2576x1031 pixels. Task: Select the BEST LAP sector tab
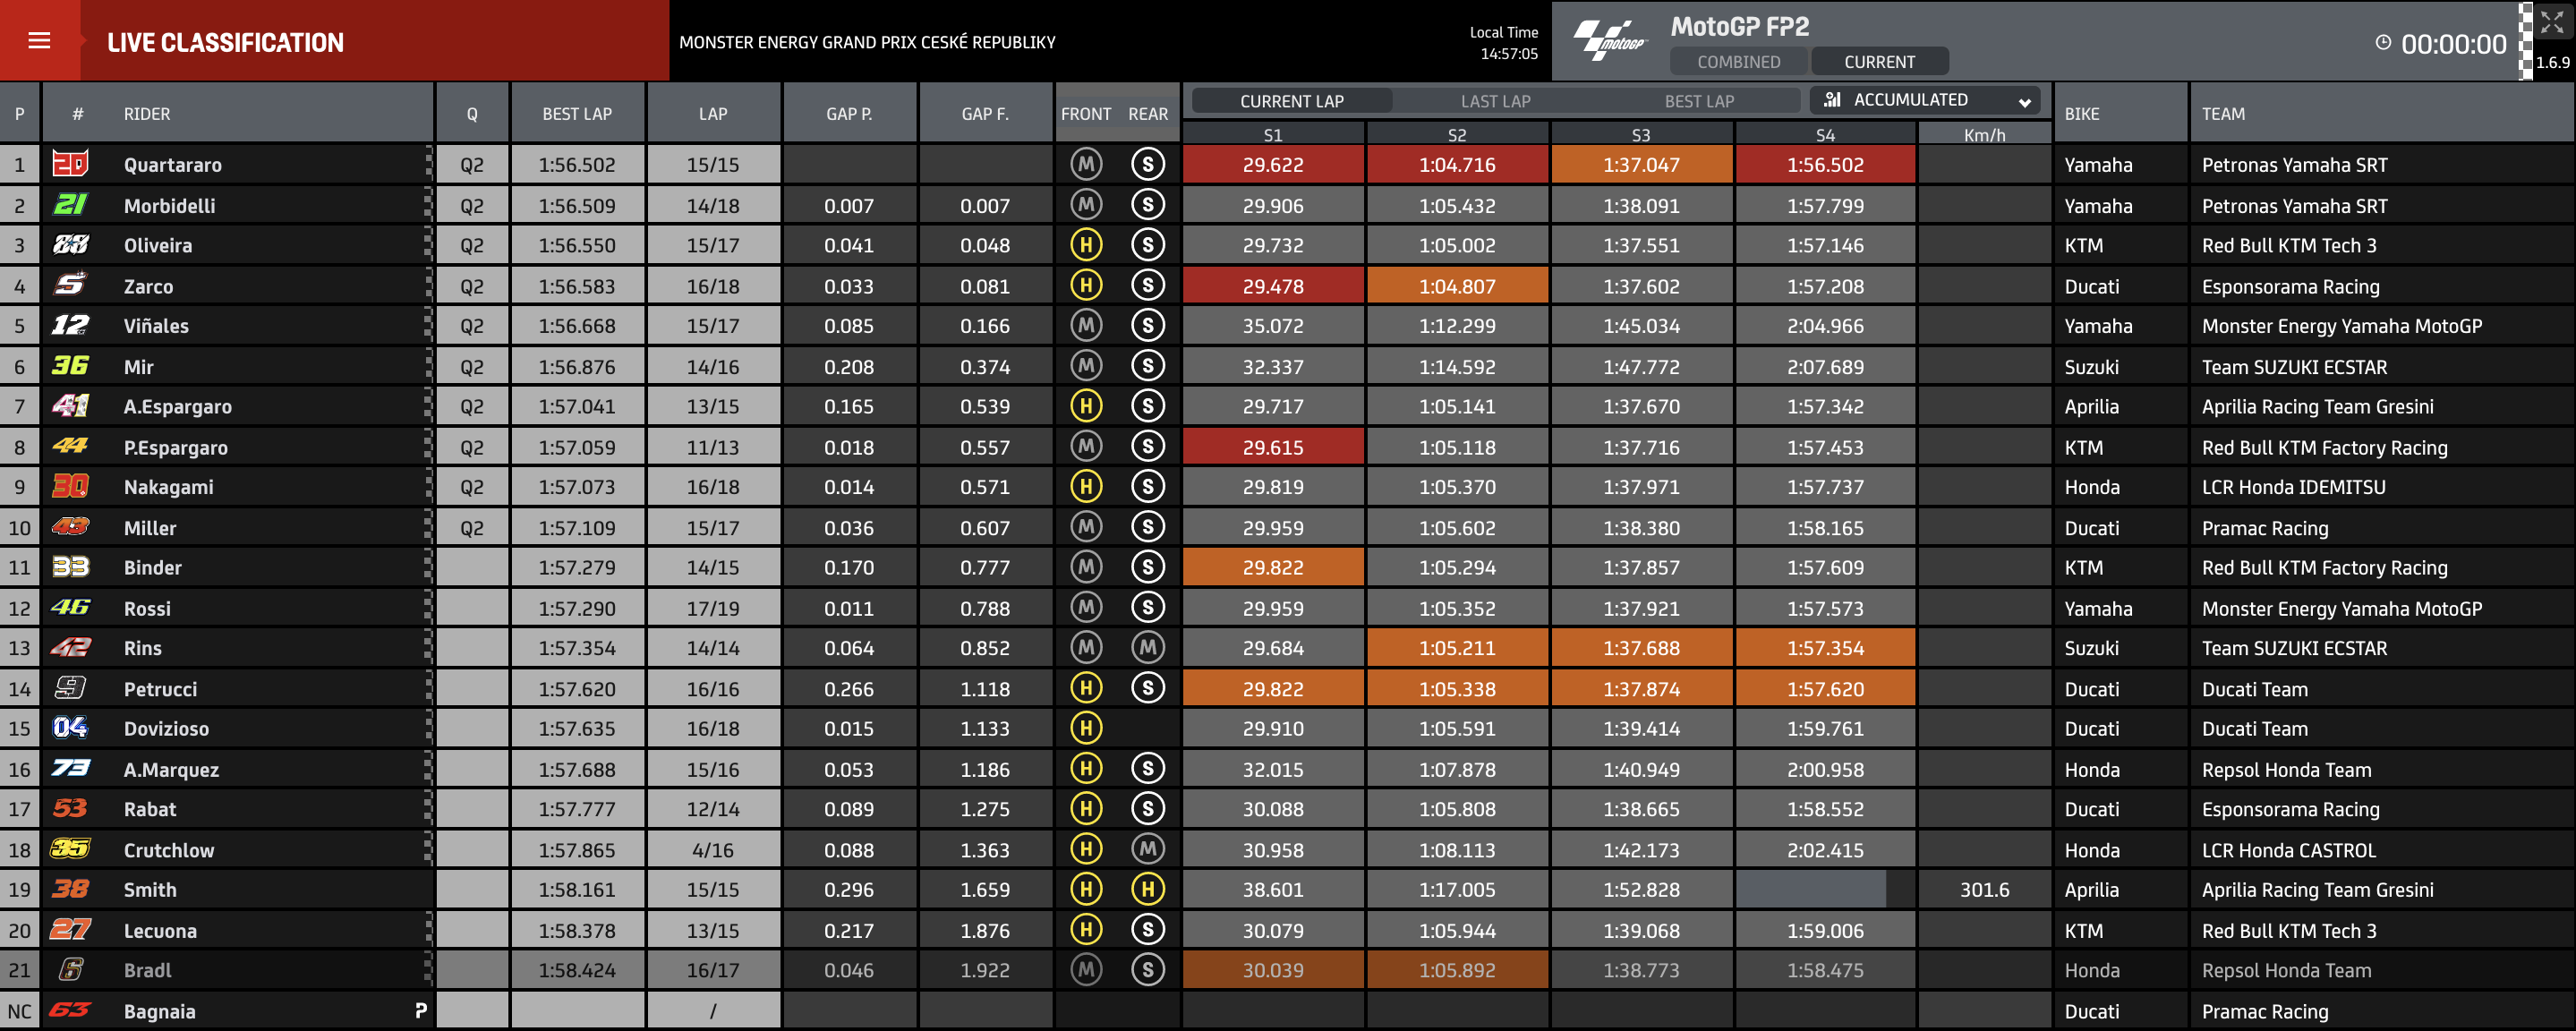pyautogui.click(x=1699, y=101)
